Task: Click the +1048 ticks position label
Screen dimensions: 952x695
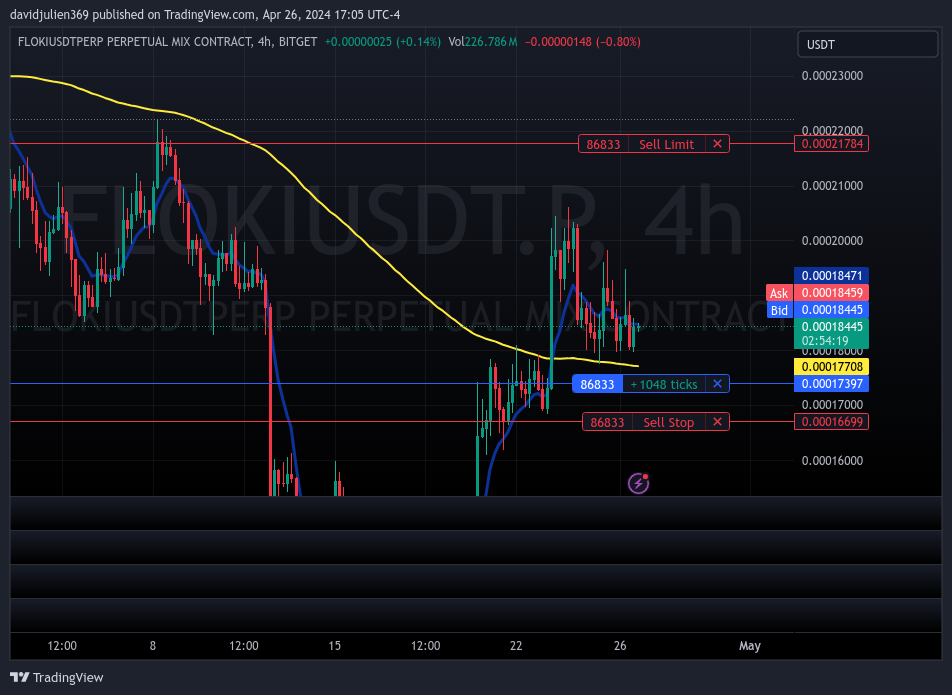Action: [664, 384]
